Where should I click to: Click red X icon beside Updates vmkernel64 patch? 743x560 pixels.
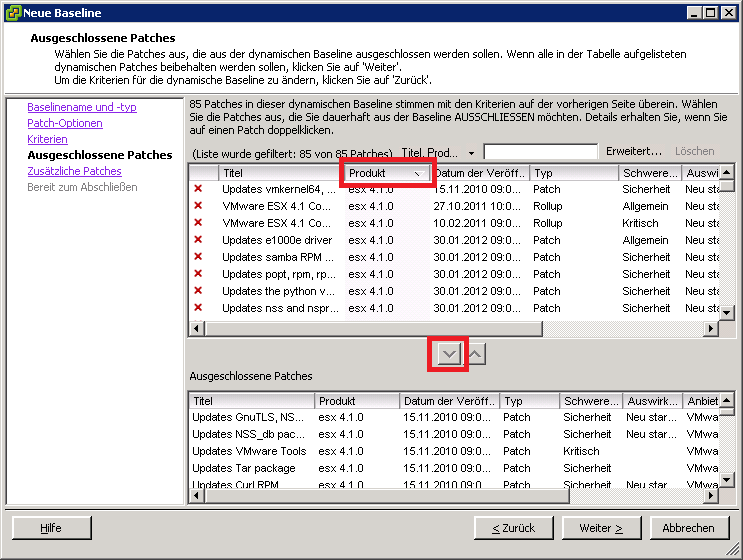tap(198, 189)
